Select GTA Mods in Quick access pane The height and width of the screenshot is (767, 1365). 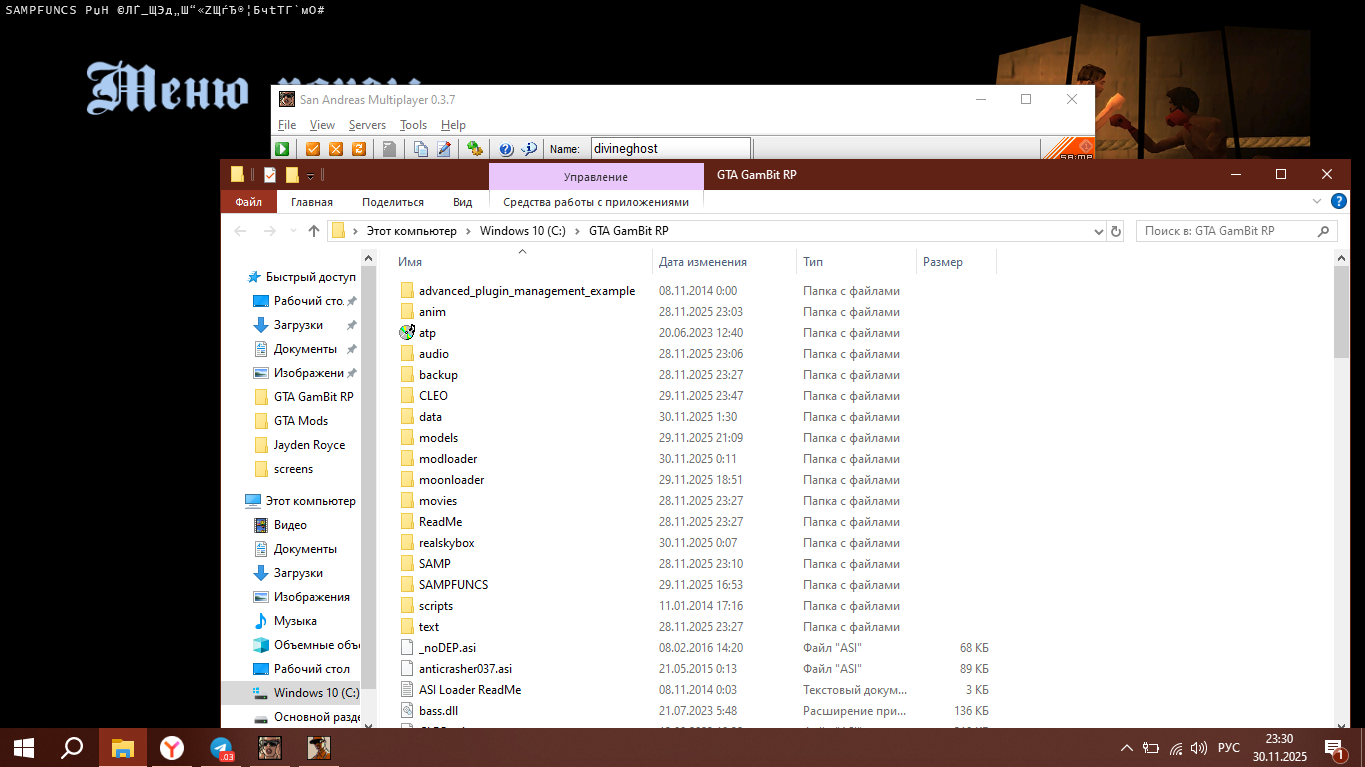300,421
